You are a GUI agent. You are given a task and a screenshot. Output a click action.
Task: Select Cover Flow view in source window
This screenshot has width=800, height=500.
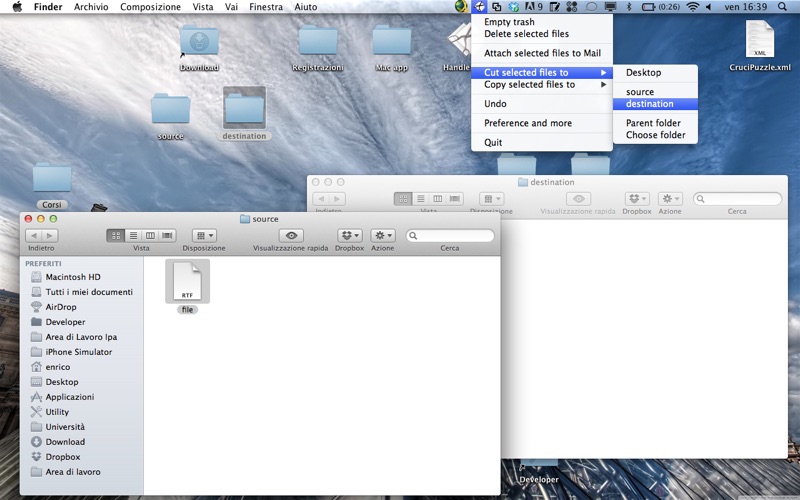coord(167,235)
